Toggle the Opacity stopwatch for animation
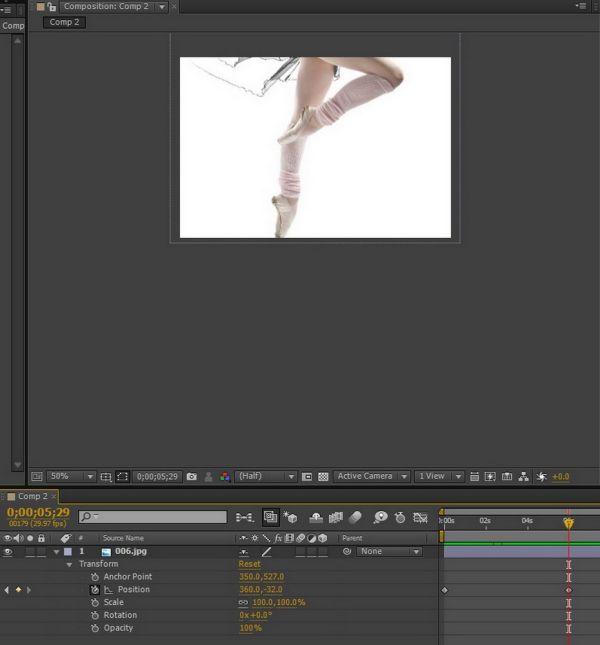Image resolution: width=600 pixels, height=645 pixels. point(95,628)
